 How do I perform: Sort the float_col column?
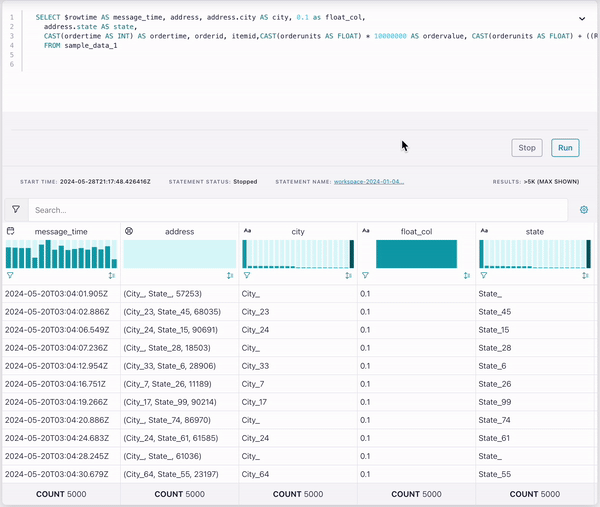click(x=466, y=275)
